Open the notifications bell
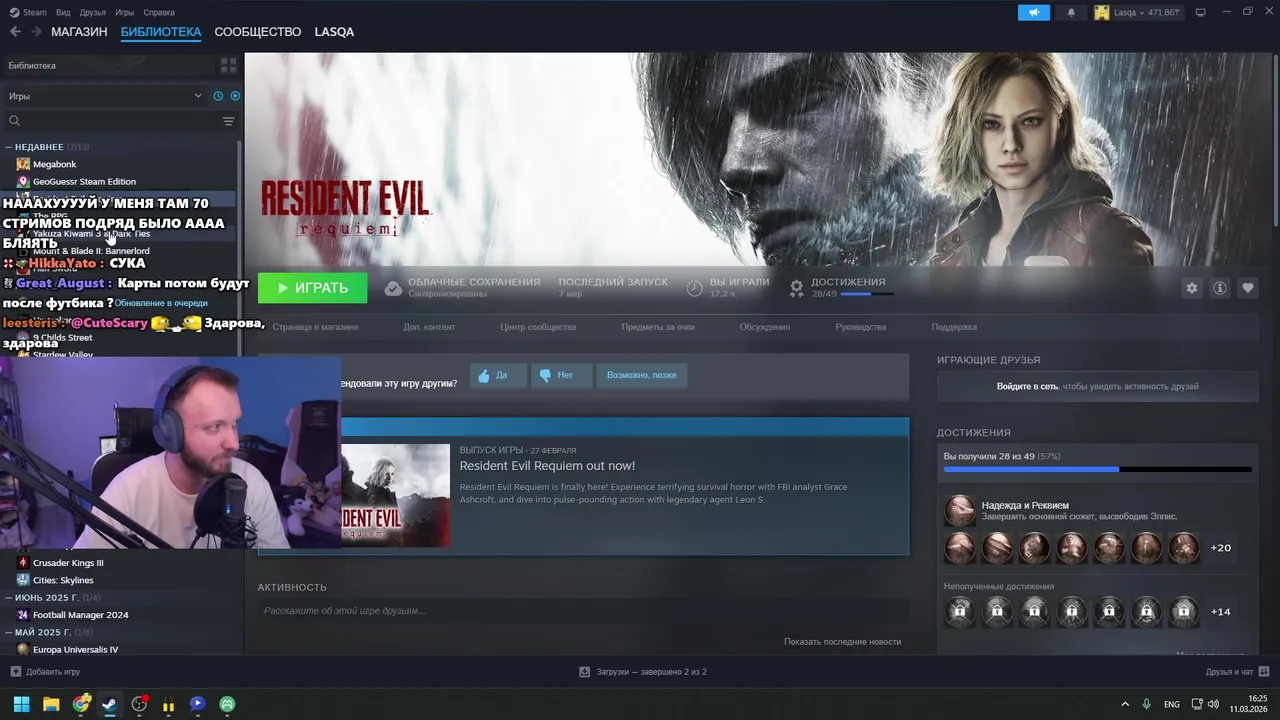 tap(1071, 12)
